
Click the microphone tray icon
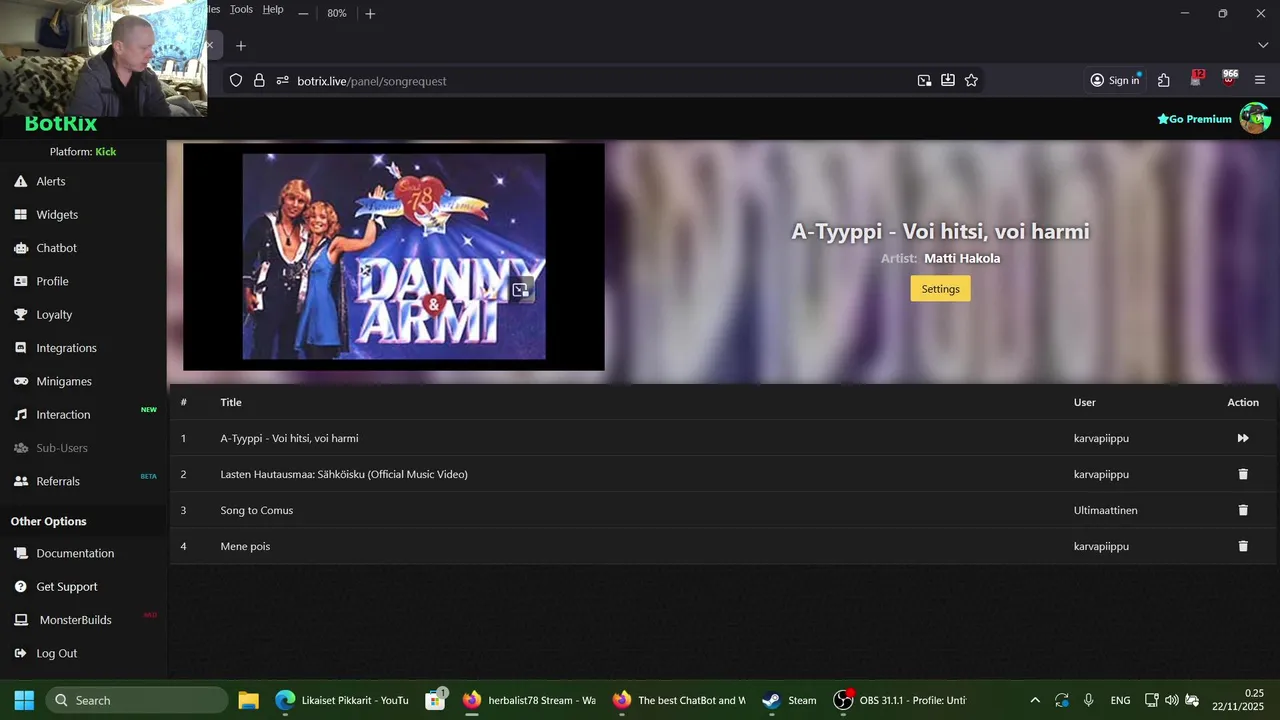tap(1089, 700)
